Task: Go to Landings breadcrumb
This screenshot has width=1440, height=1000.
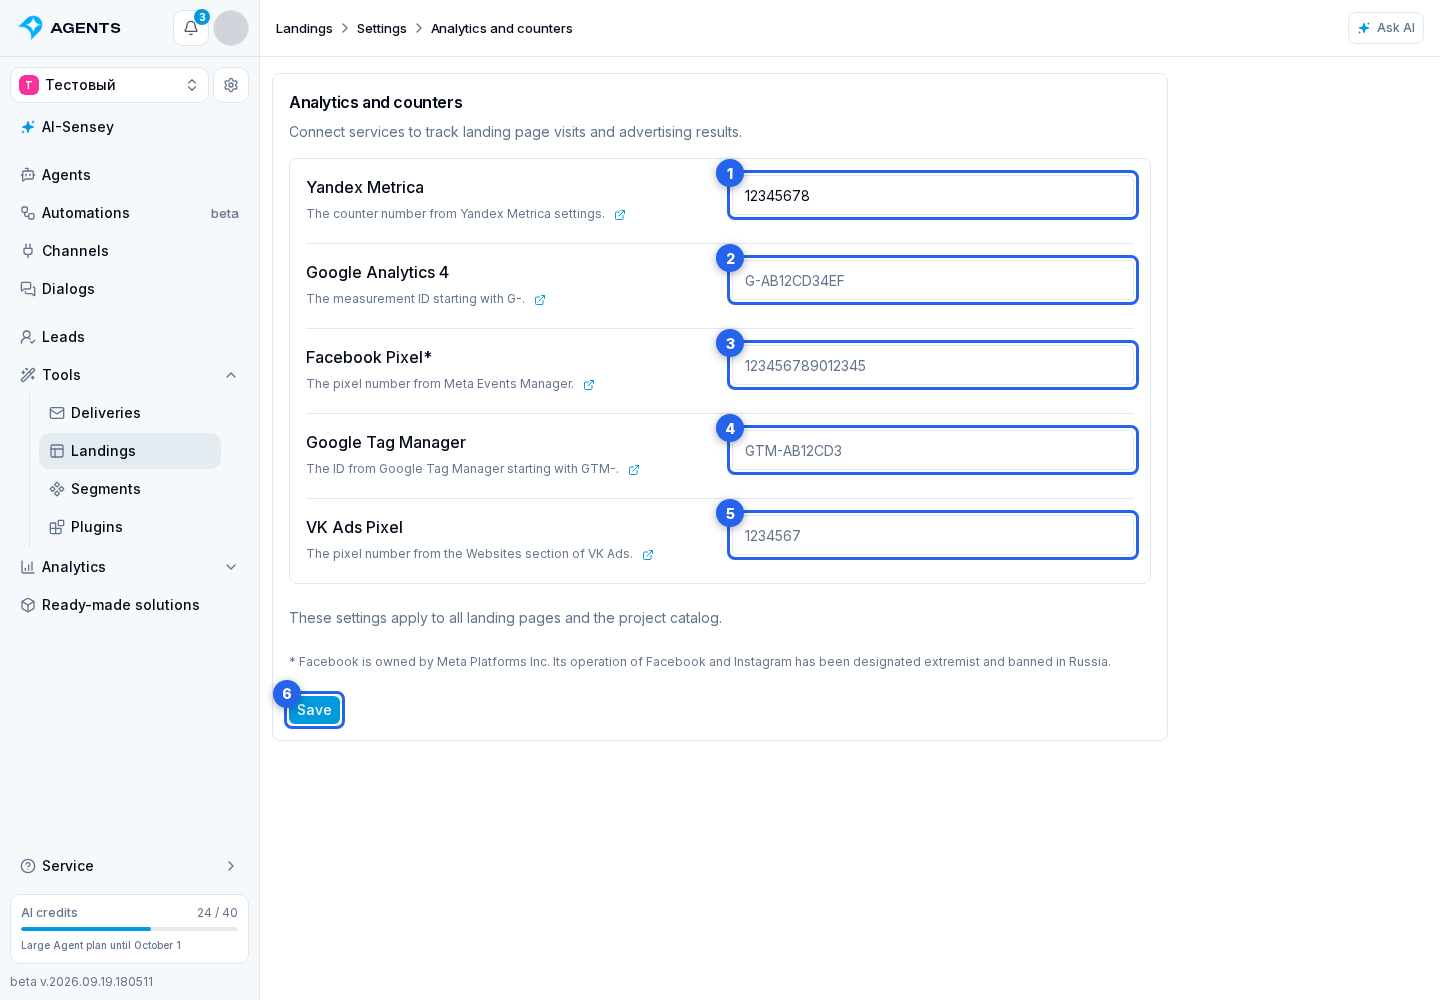Action: pyautogui.click(x=304, y=29)
